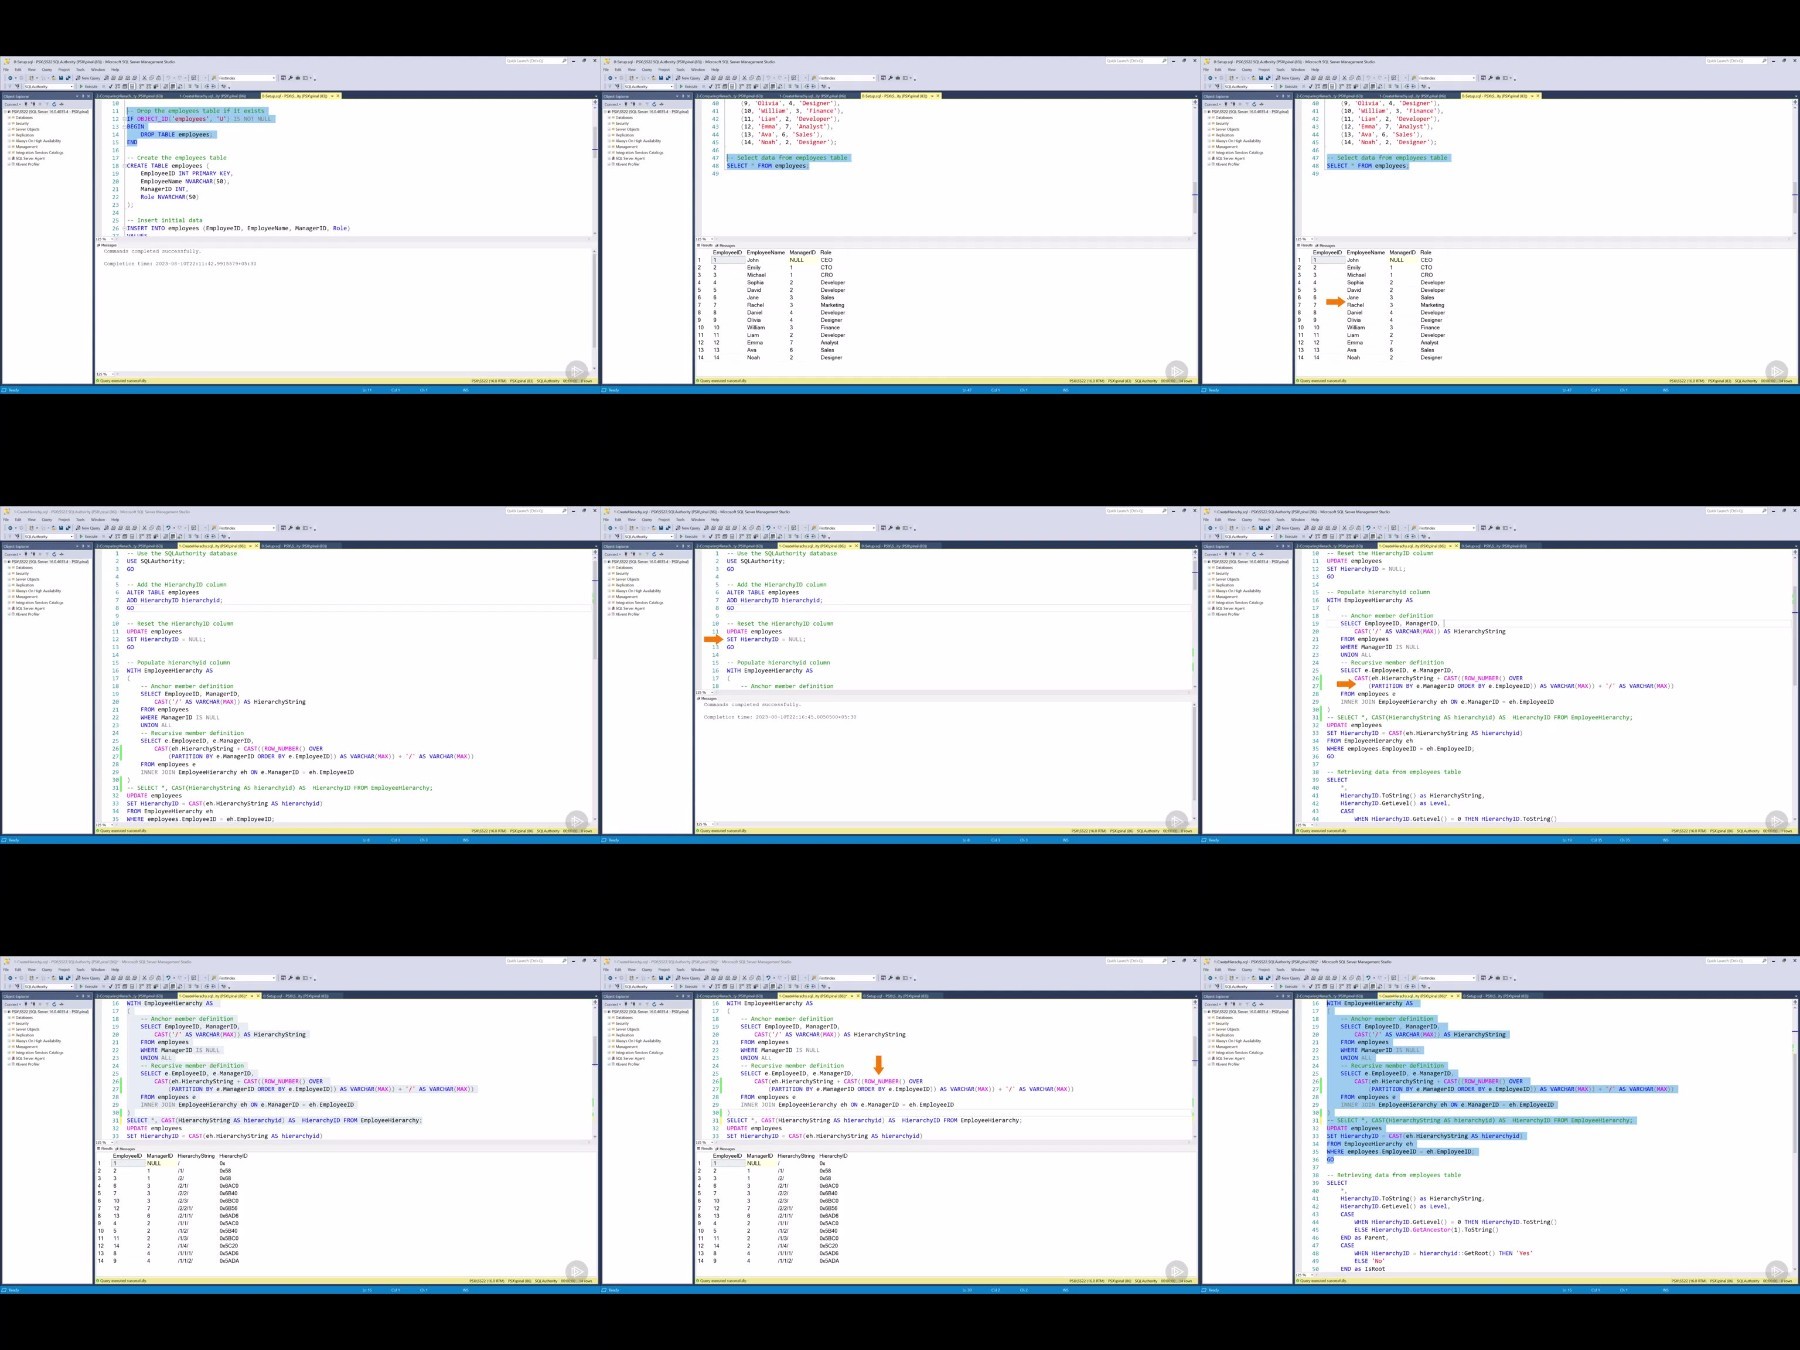The width and height of the screenshot is (1800, 1350).
Task: Click New Query in the top-left screenshot
Action: click(88, 78)
